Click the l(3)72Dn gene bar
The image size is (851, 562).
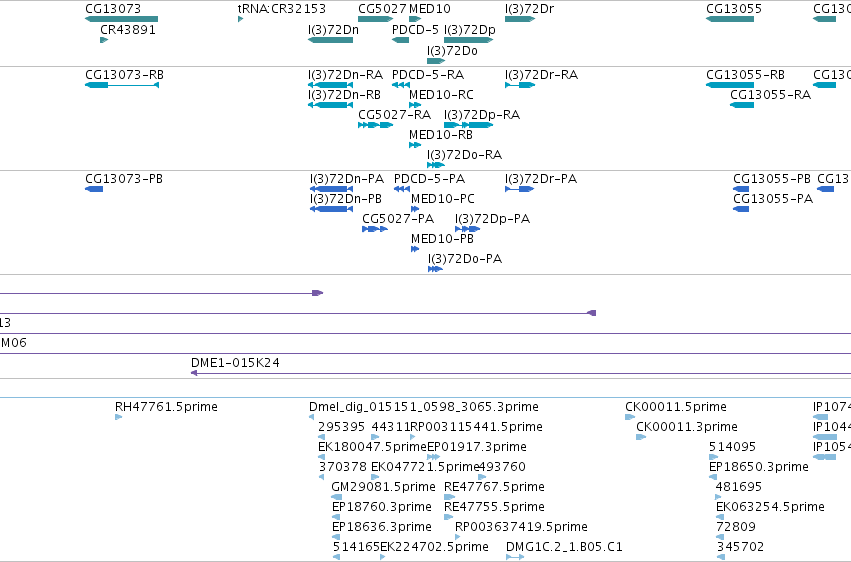point(330,40)
